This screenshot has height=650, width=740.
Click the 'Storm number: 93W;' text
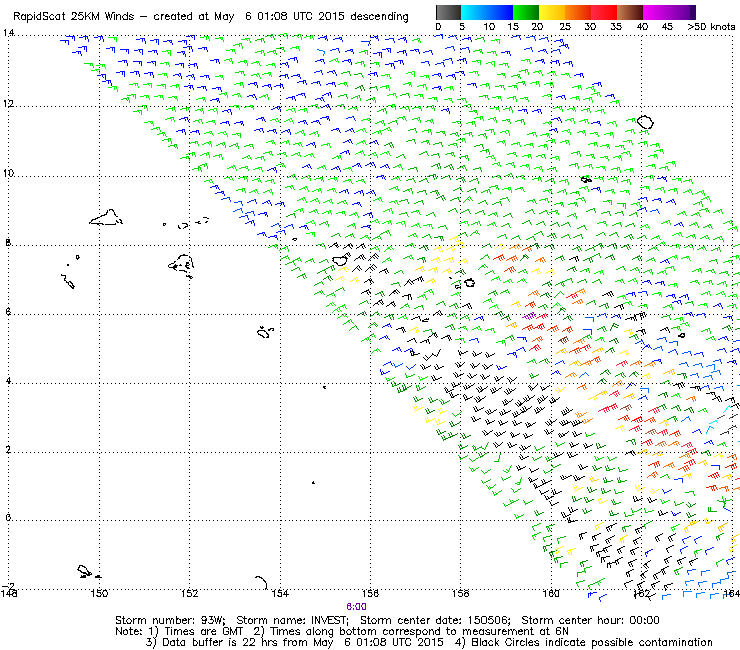[x=170, y=620]
